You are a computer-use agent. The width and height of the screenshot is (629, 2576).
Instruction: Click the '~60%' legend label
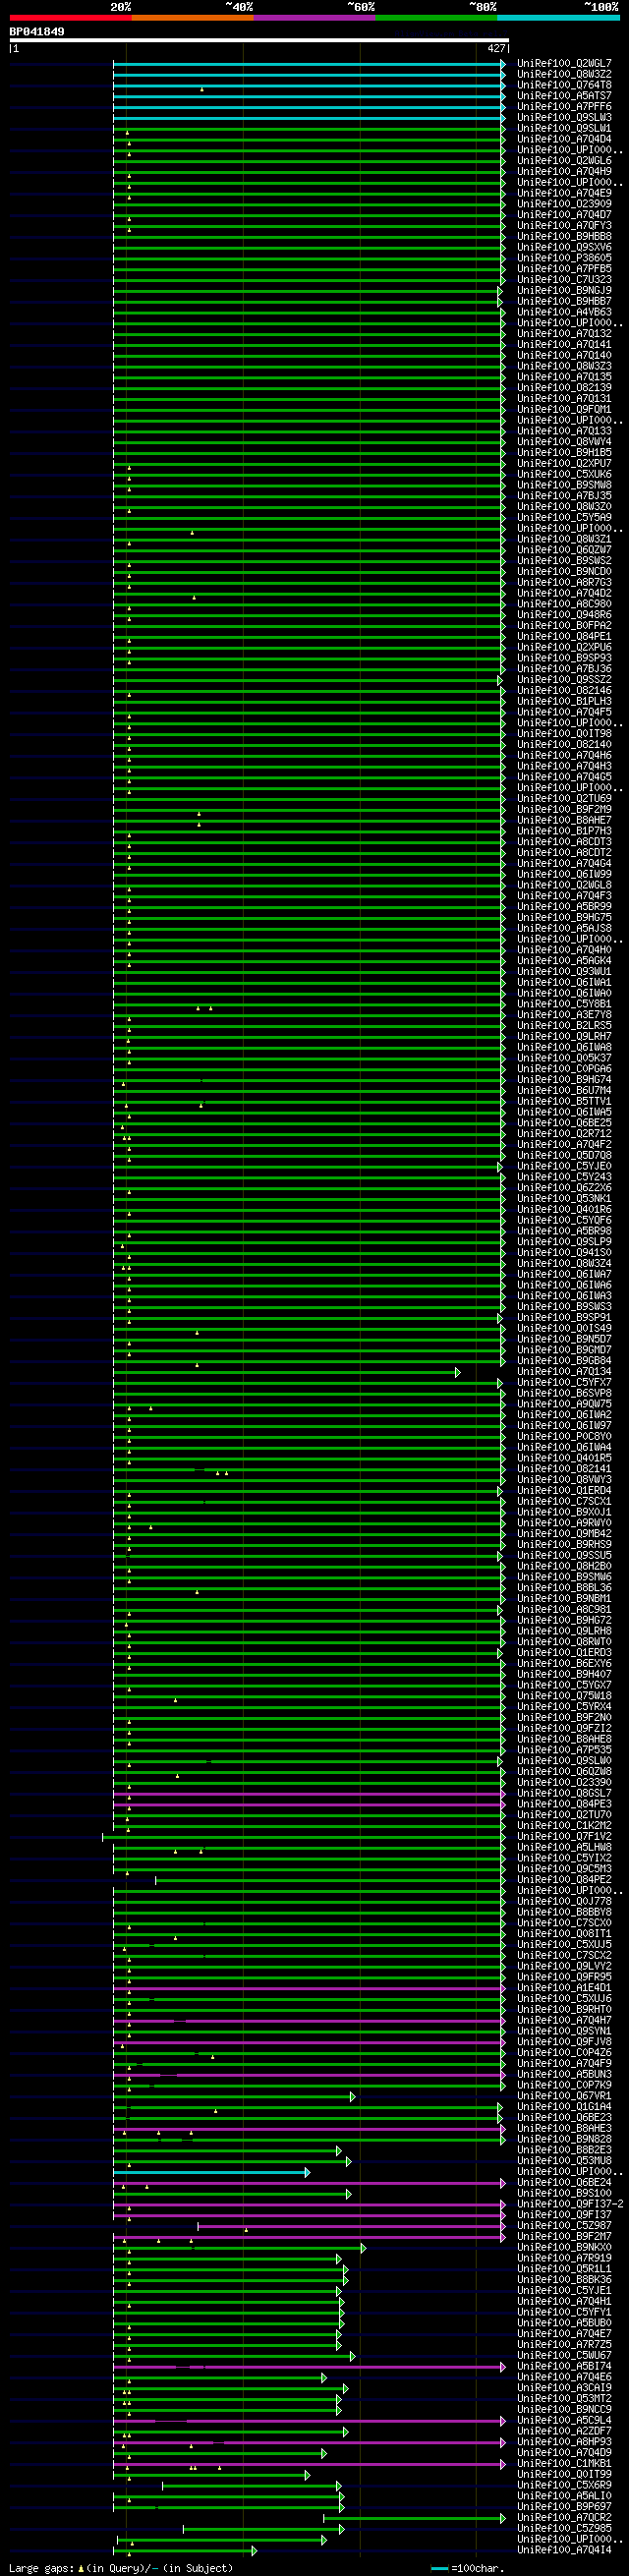coord(361,7)
